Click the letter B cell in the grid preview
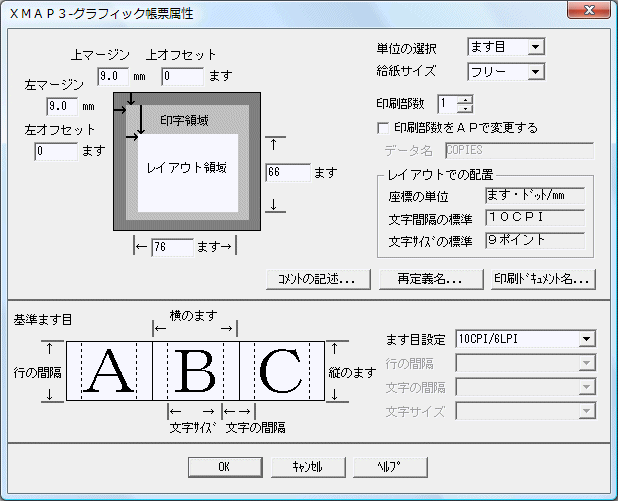This screenshot has width=618, height=501. [x=196, y=371]
